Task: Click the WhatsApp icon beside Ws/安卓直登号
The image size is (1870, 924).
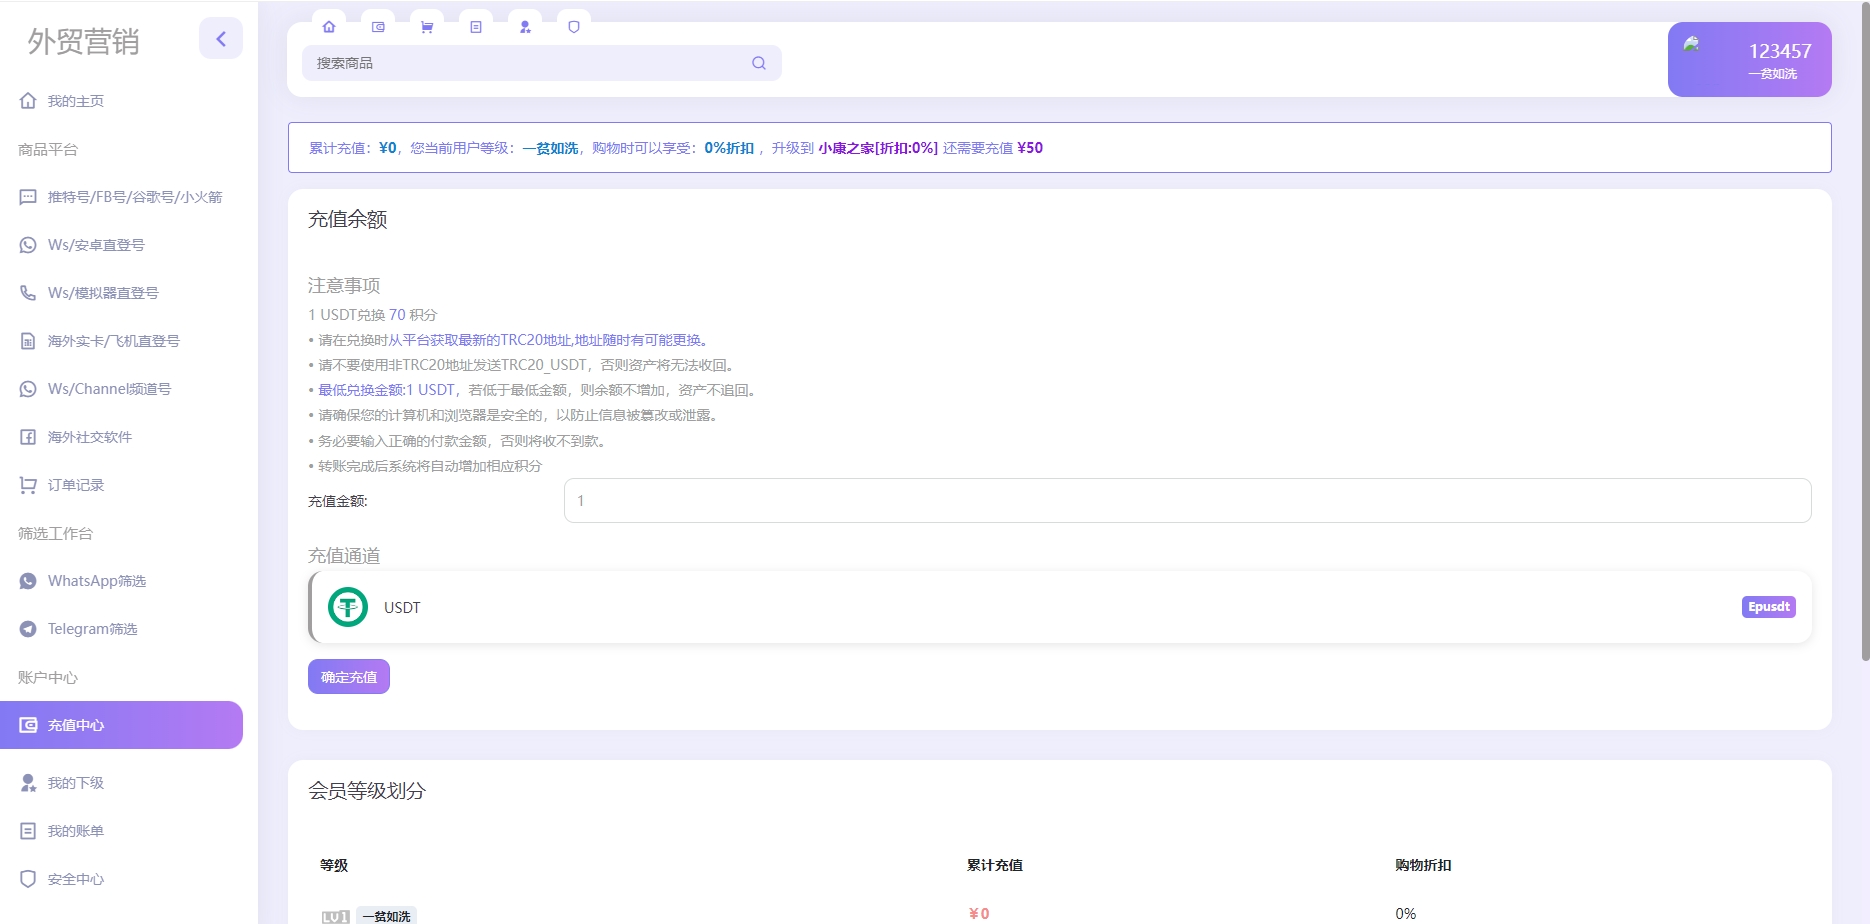Action: (28, 245)
